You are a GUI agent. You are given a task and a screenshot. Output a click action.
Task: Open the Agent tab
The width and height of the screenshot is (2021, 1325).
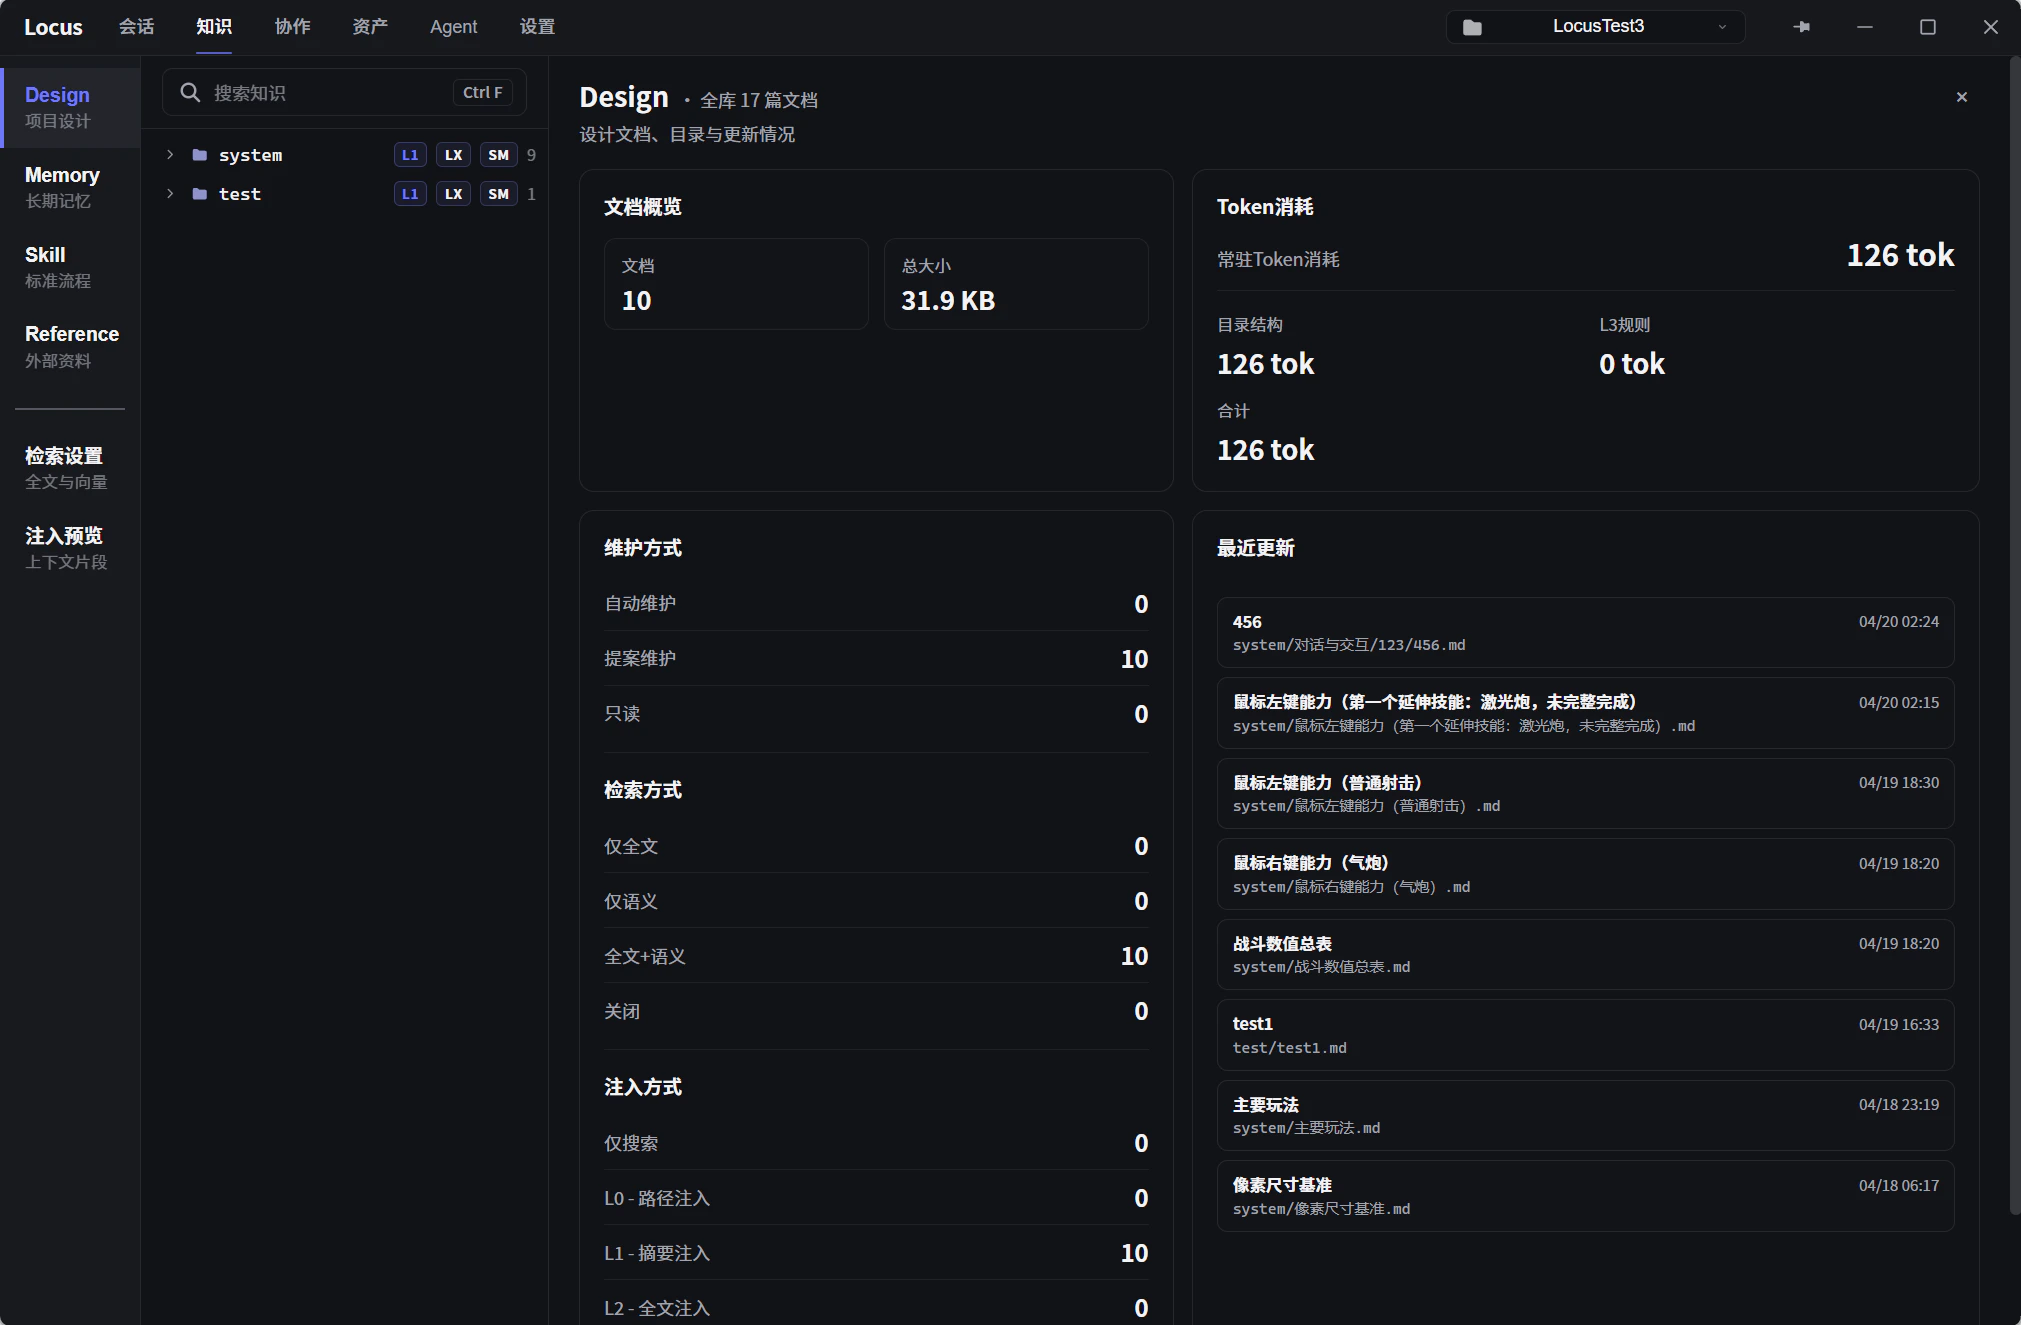pyautogui.click(x=453, y=27)
